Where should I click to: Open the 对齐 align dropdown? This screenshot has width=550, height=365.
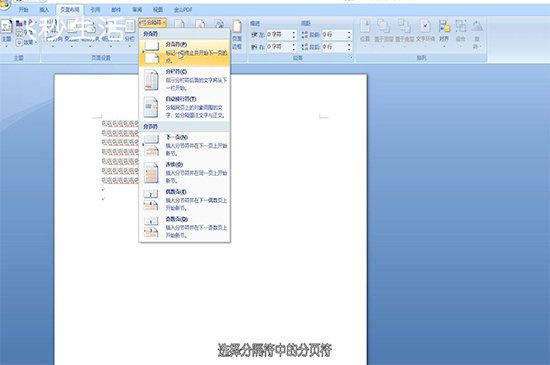tap(444, 33)
